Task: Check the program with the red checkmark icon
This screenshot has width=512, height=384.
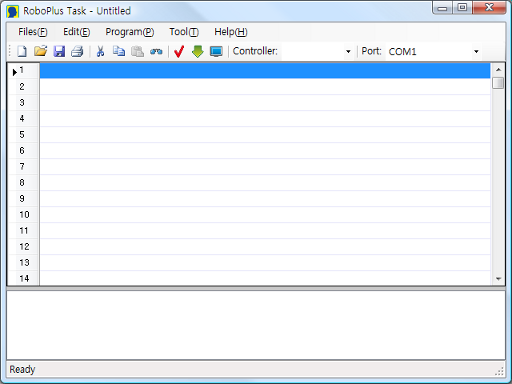Action: point(179,51)
